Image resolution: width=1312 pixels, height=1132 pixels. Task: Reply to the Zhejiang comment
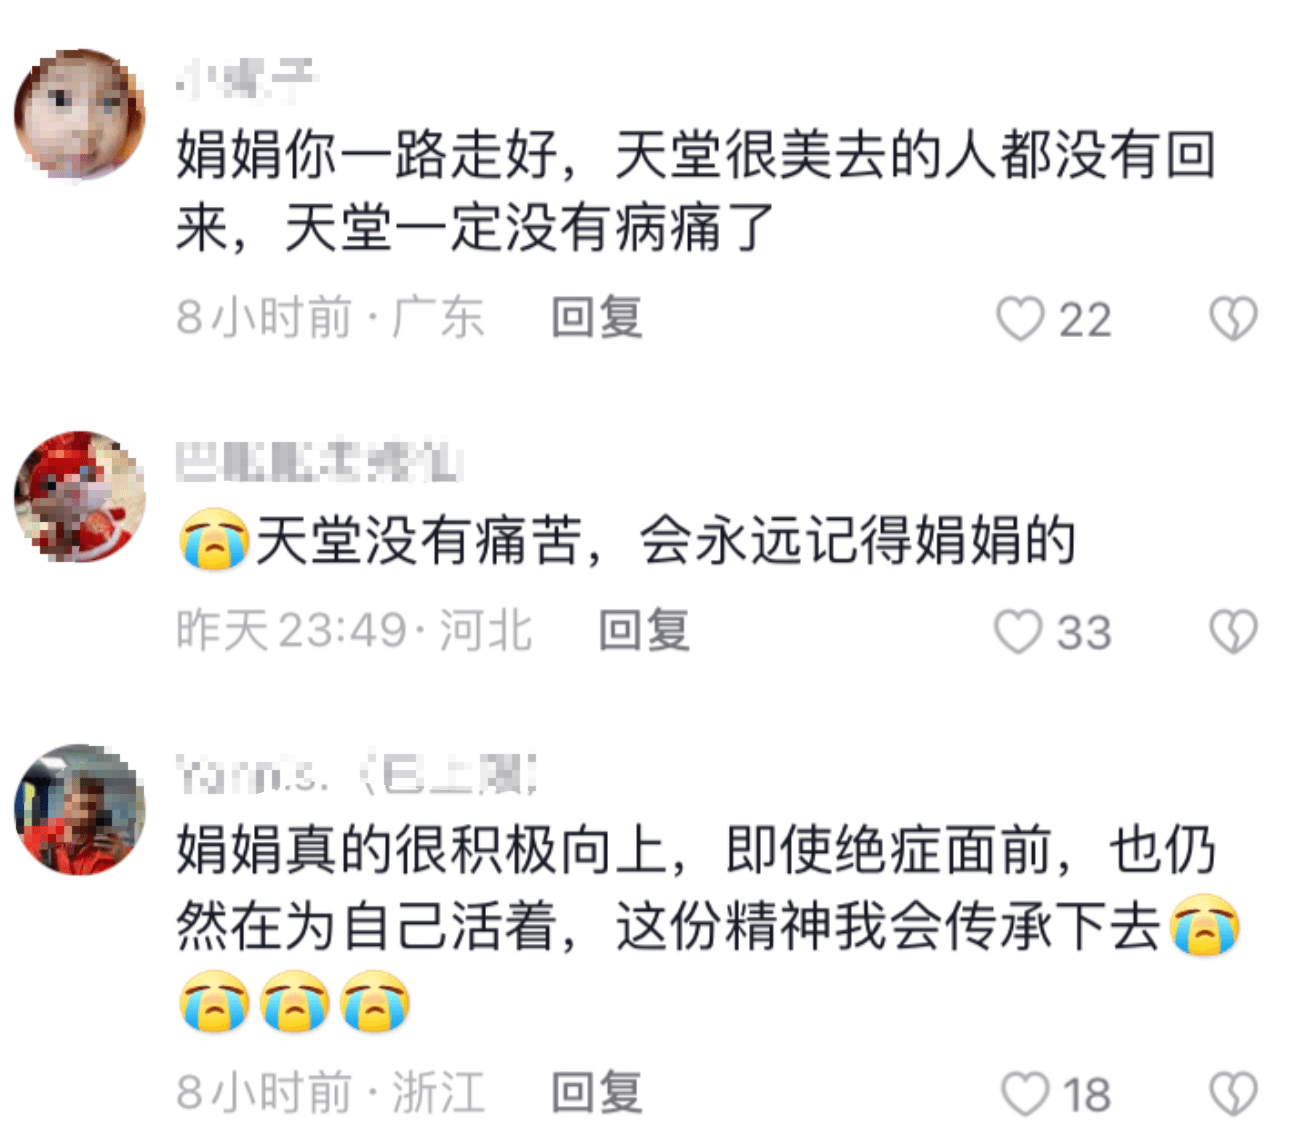pyautogui.click(x=597, y=1092)
